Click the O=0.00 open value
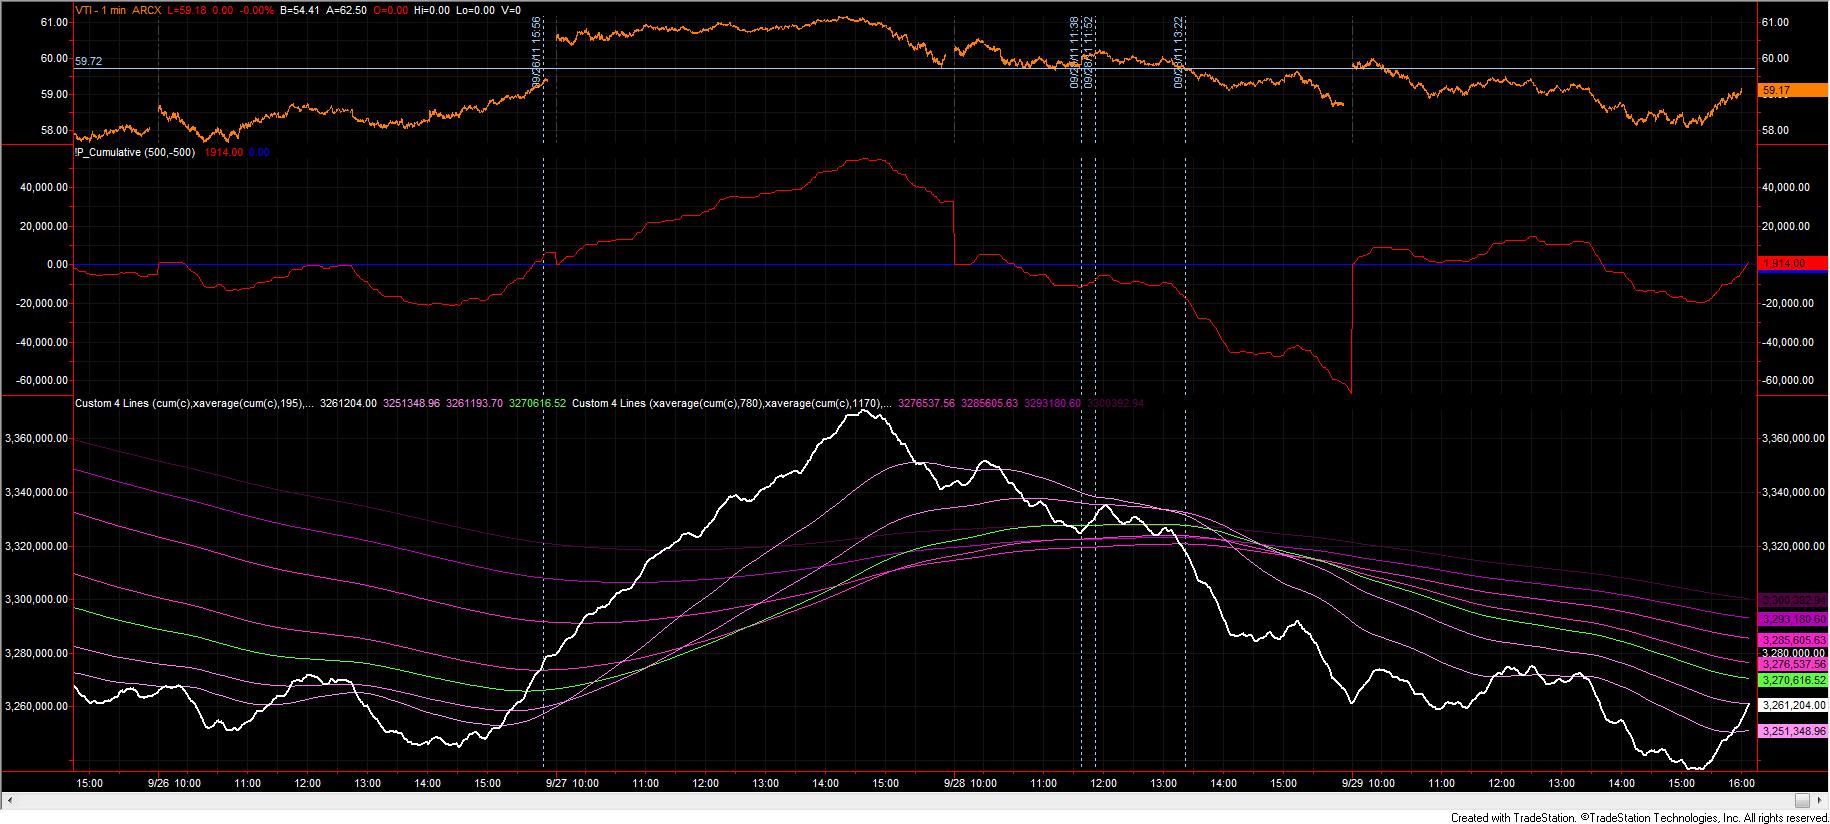The image size is (1830, 824). click(x=391, y=10)
